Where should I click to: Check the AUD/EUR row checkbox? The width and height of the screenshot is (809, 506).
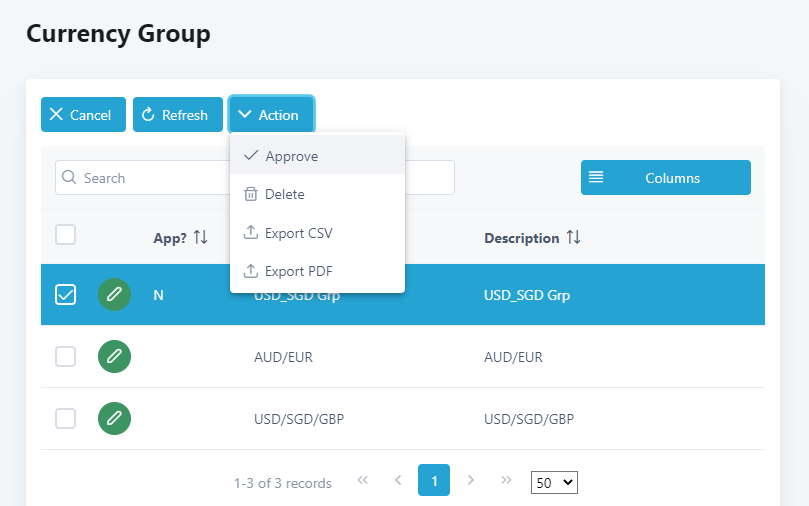tap(66, 356)
